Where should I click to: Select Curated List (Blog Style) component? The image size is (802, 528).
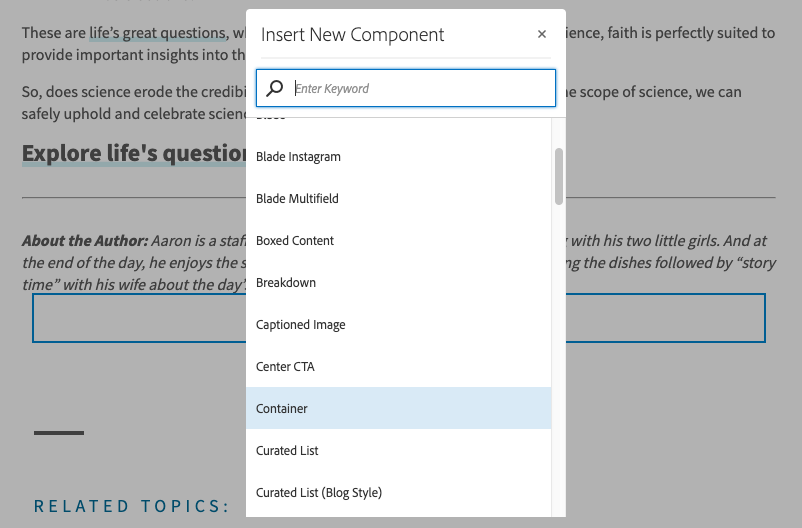(319, 493)
